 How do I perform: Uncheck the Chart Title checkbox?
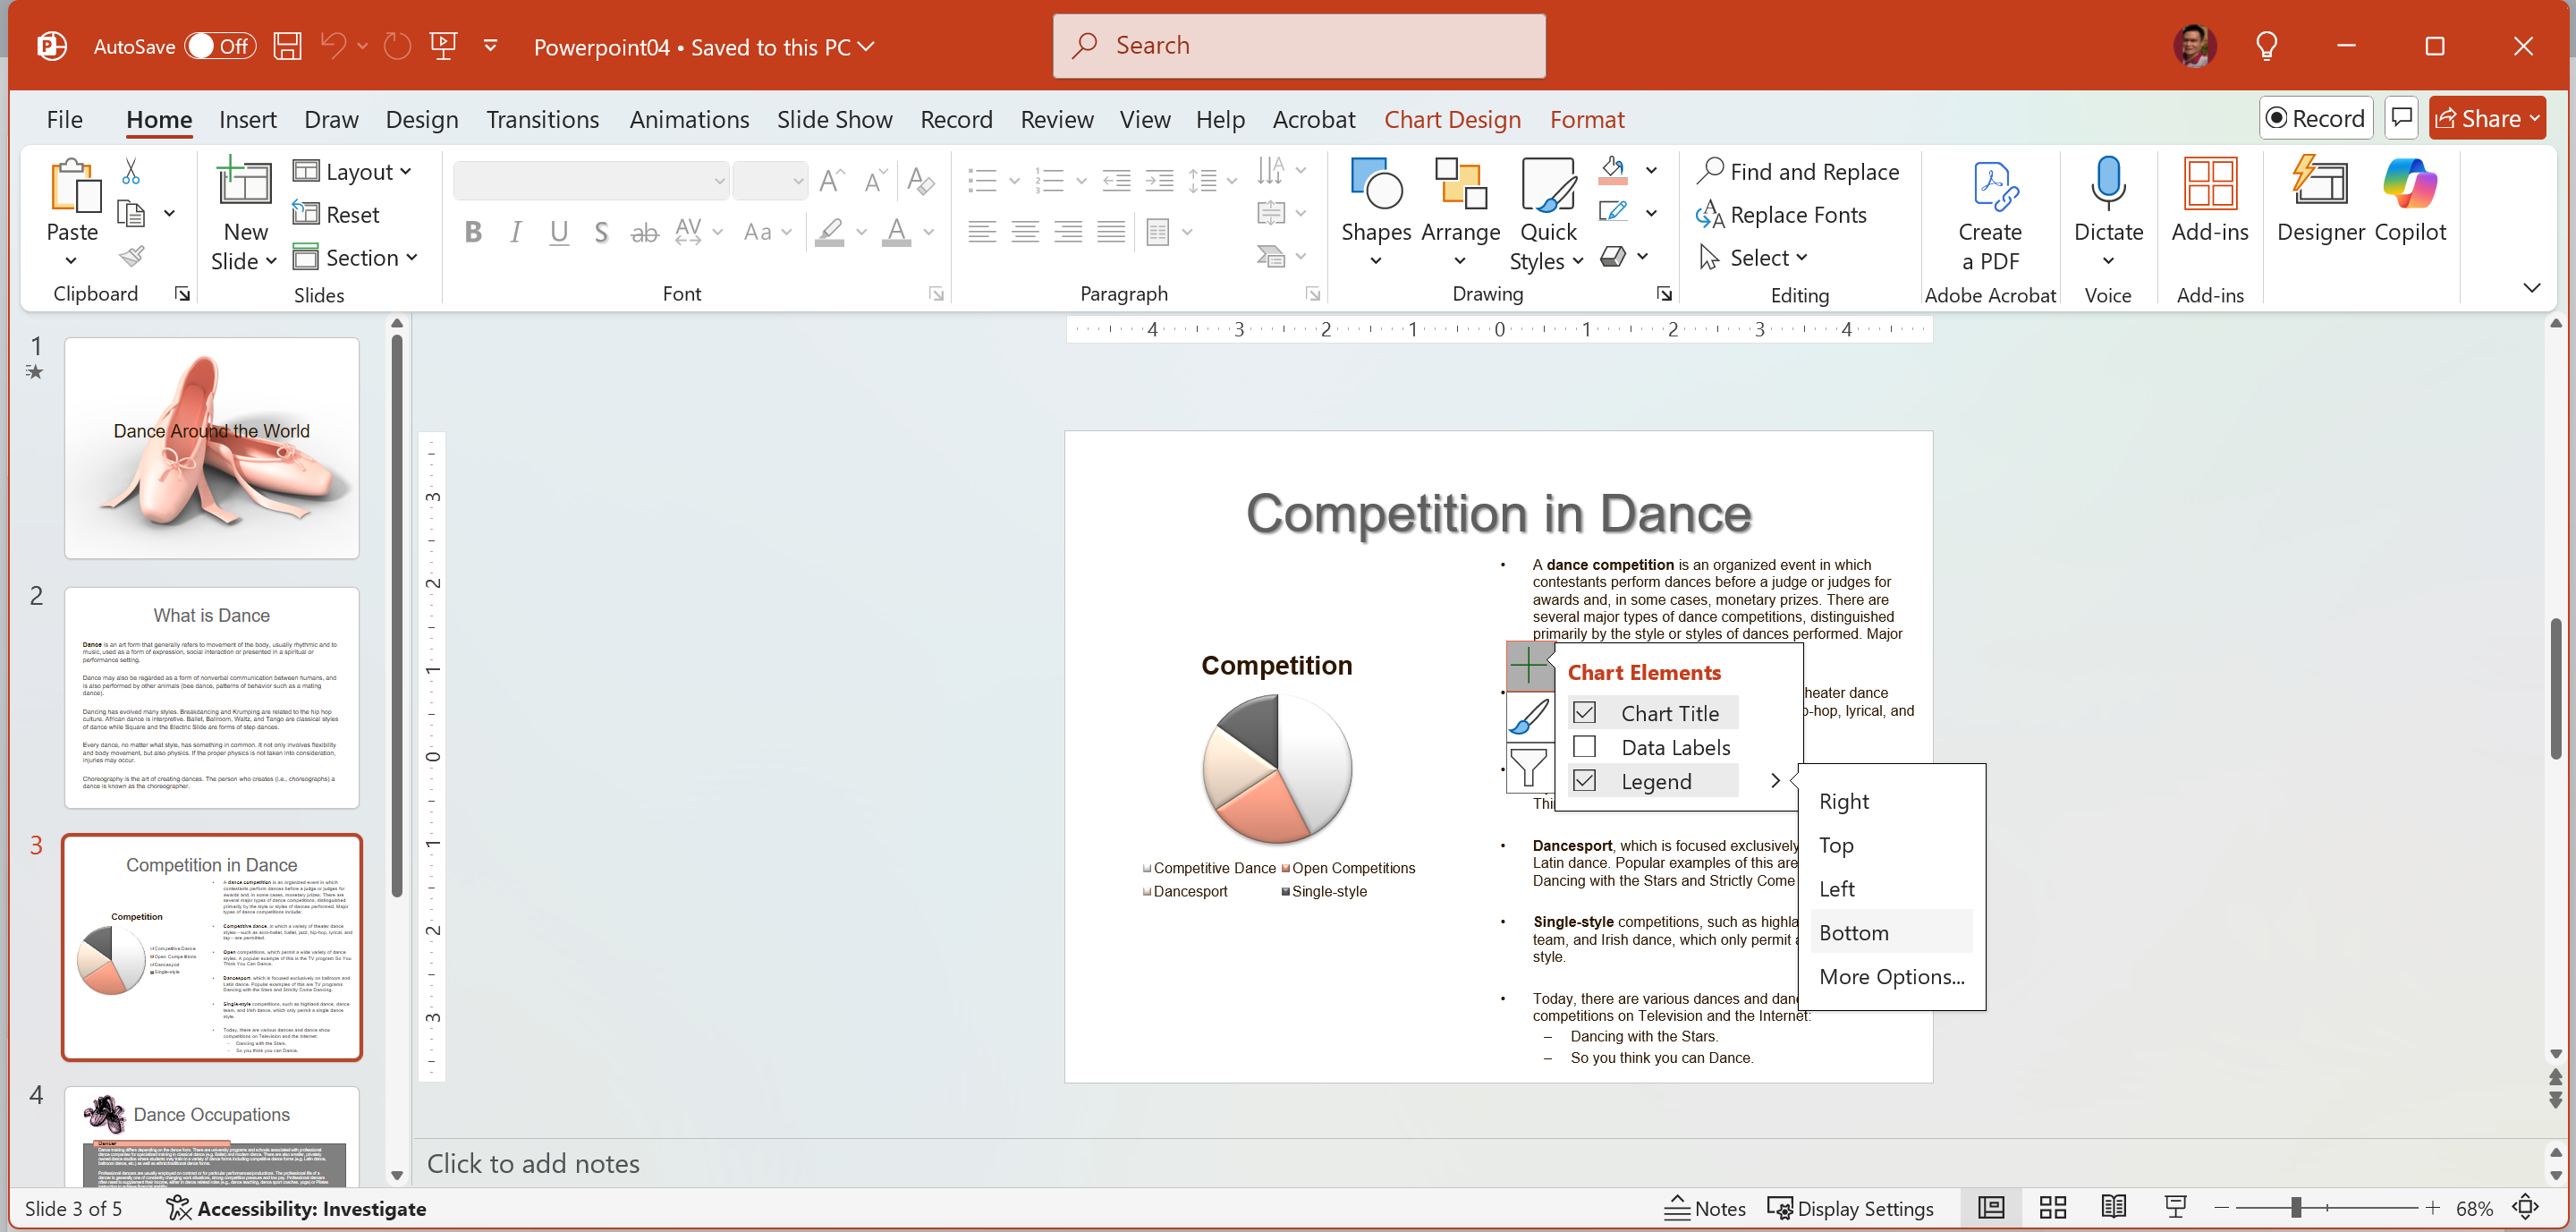click(x=1584, y=713)
